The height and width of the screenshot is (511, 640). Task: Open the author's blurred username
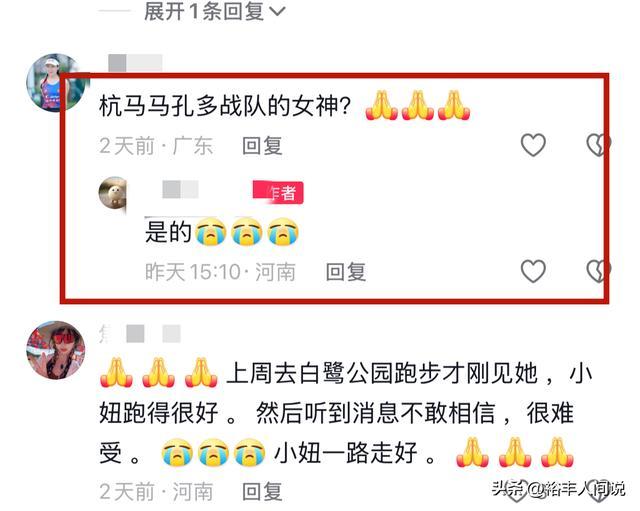click(180, 190)
